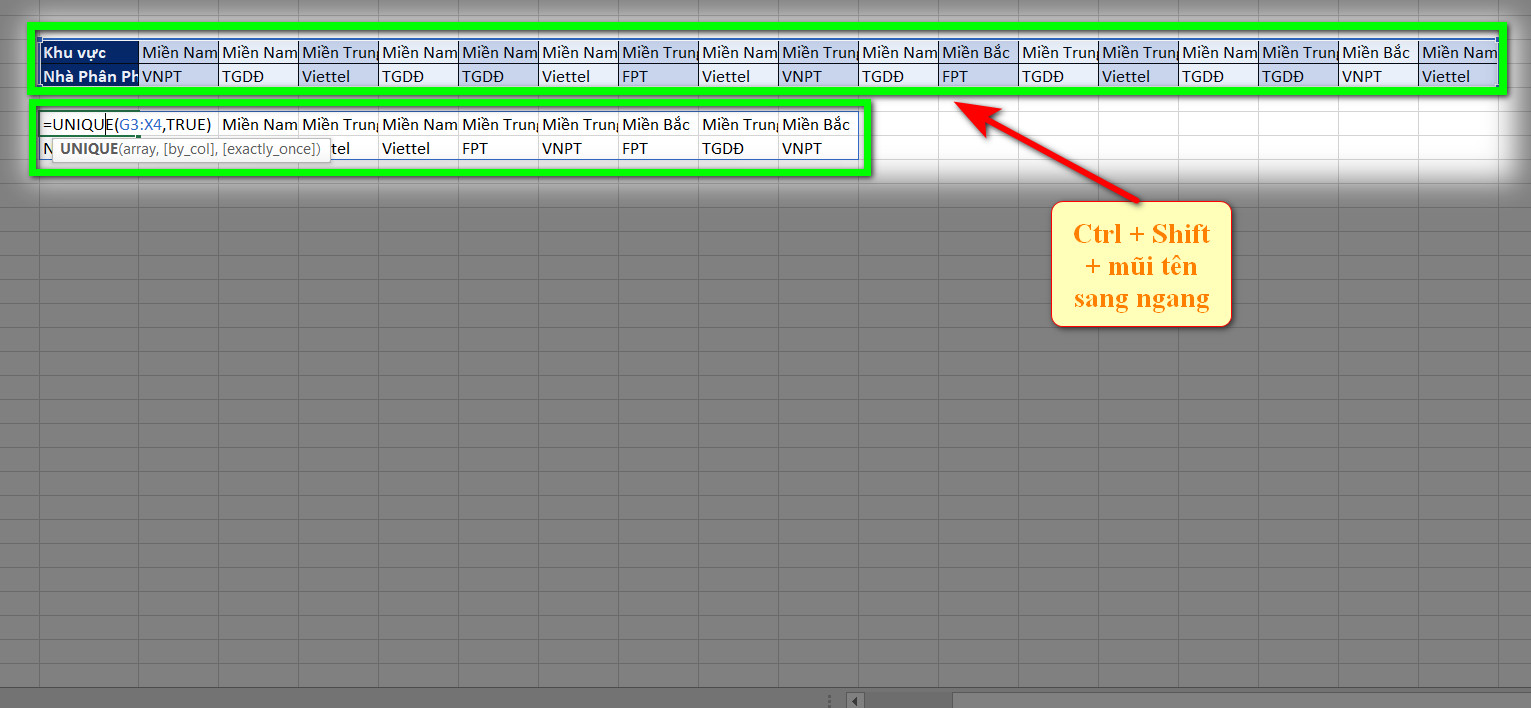This screenshot has width=1531, height=708.
Task: In the UNIQUE results, select Miền Trung above TGDĐ
Action: click(x=739, y=125)
